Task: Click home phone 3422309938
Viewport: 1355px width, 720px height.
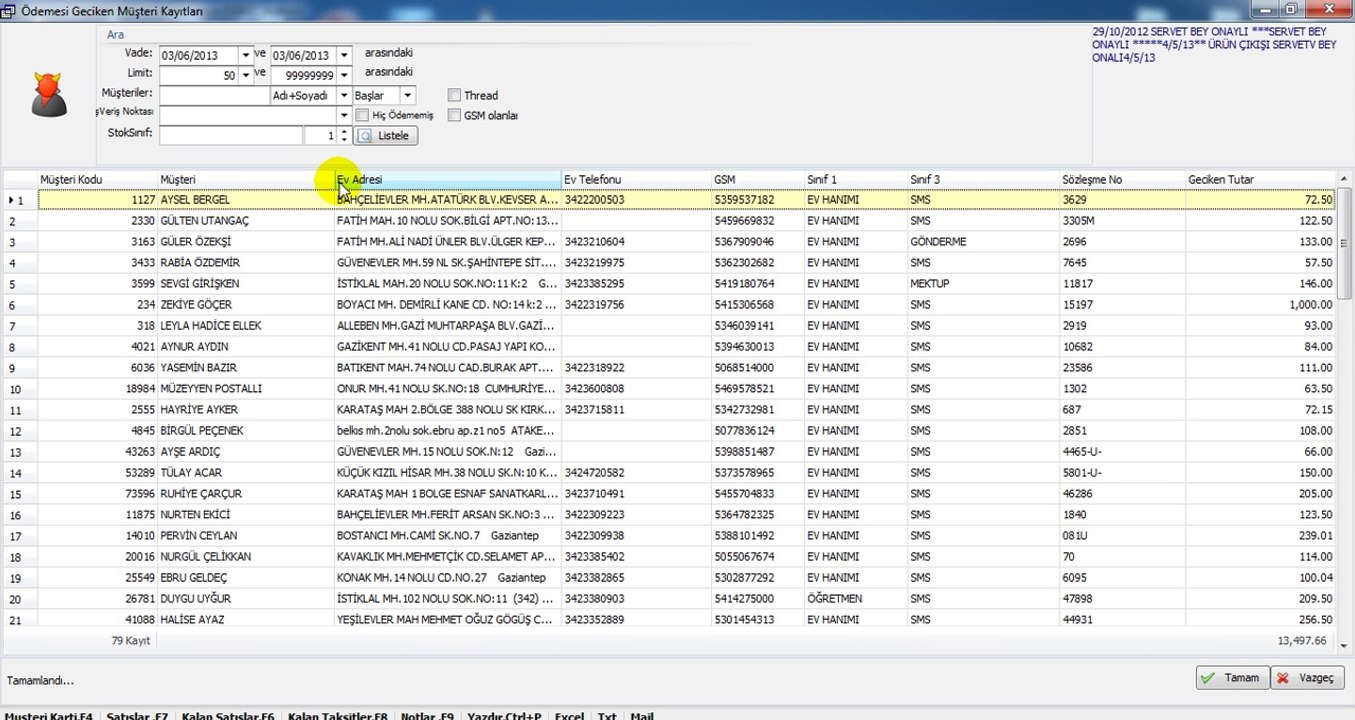Action: click(x=594, y=536)
